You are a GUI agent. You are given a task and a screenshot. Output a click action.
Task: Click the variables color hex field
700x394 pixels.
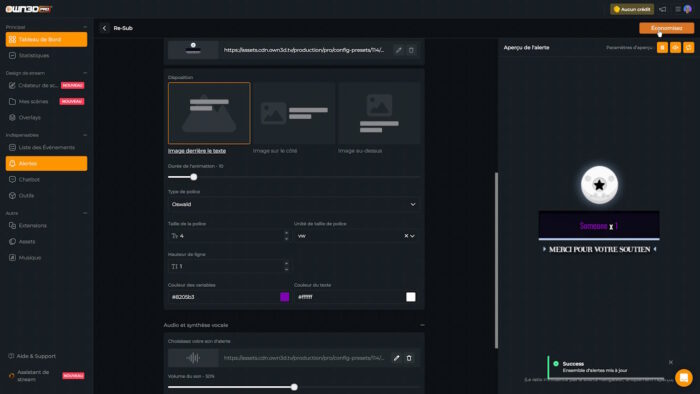(223, 297)
